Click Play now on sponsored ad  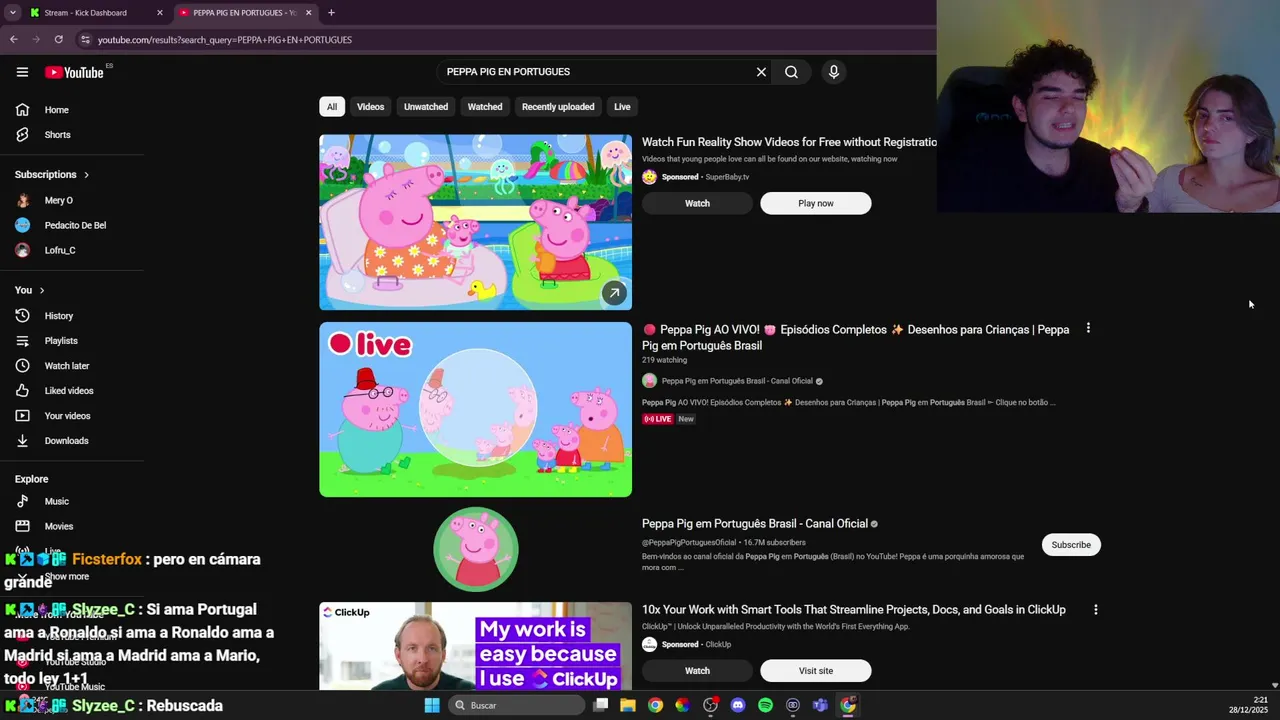tap(815, 203)
